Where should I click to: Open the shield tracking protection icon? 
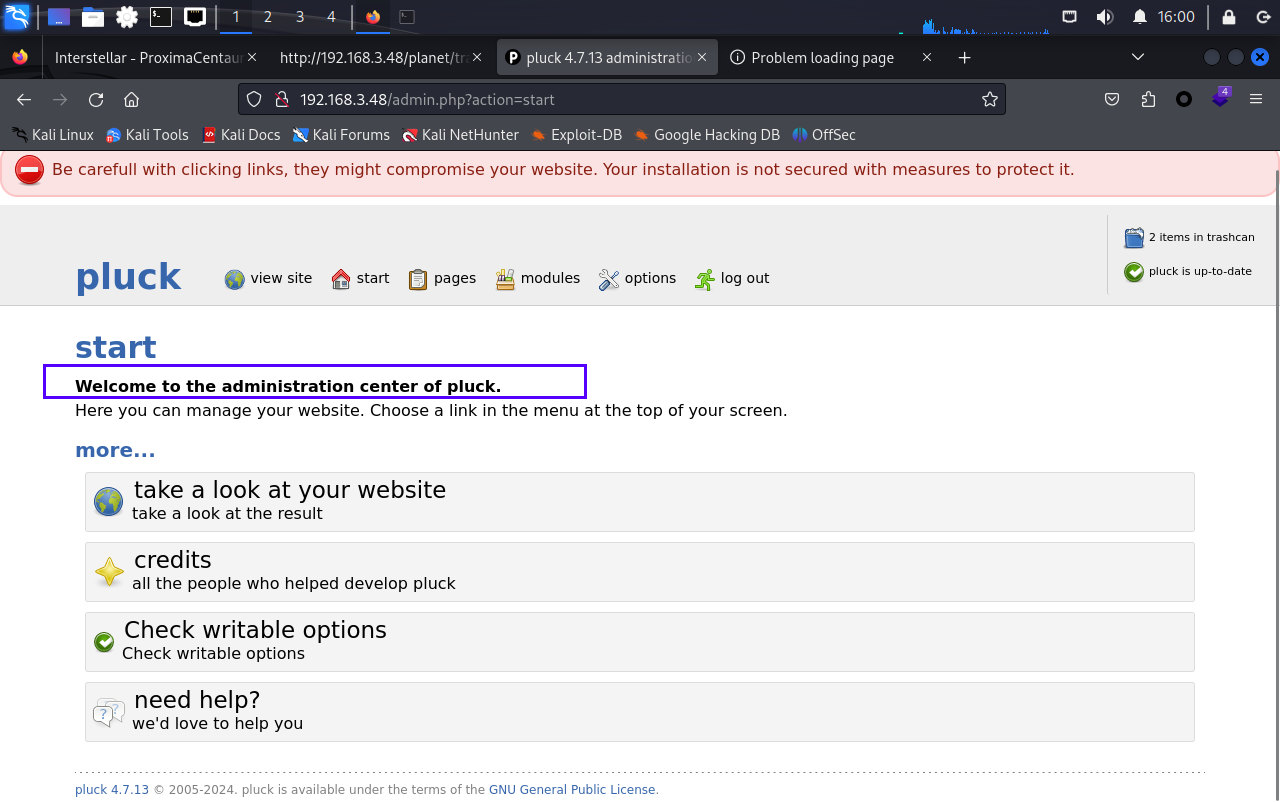coord(254,99)
